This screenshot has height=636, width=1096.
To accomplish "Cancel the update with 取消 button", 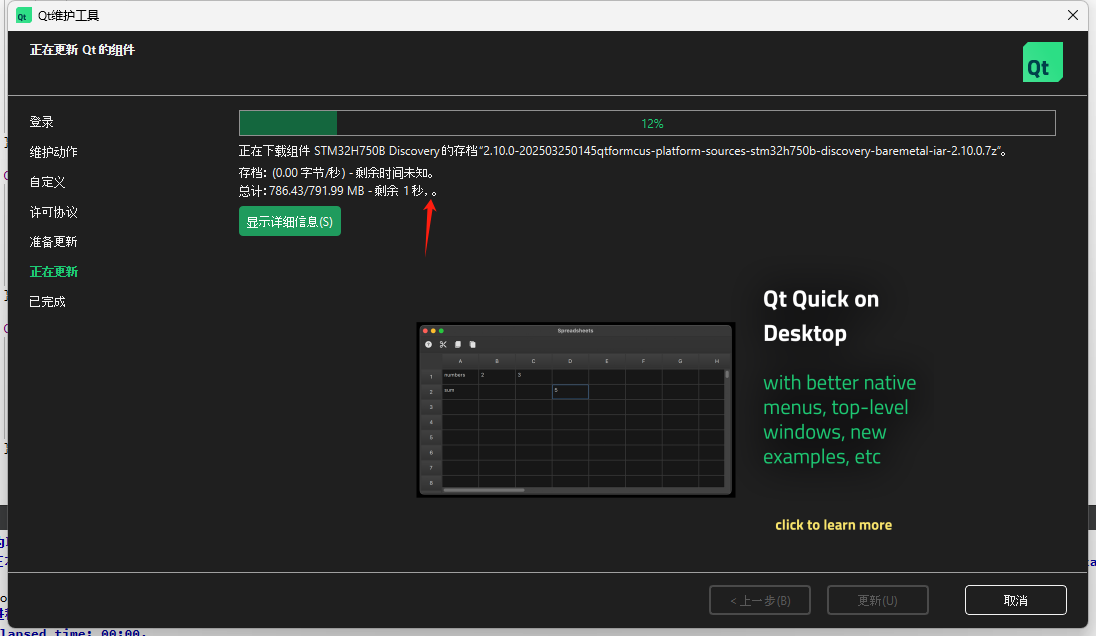I will 1016,600.
